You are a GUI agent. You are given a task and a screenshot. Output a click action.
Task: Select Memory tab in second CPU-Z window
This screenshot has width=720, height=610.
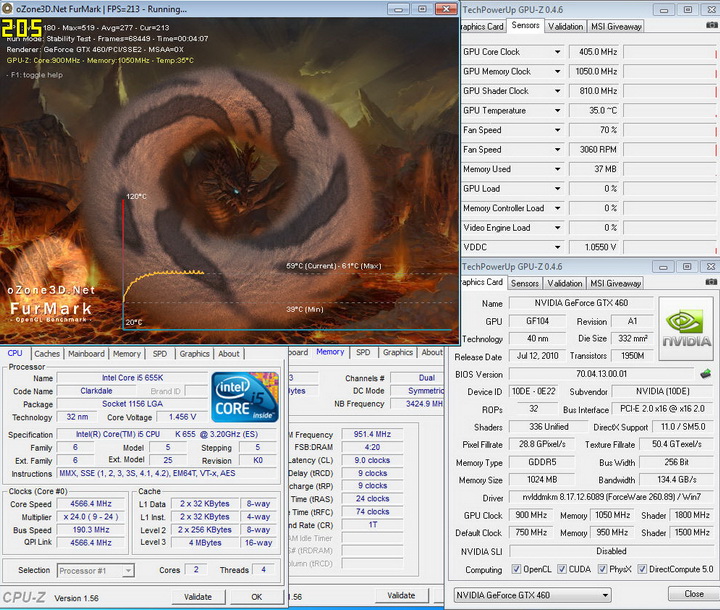pyautogui.click(x=330, y=352)
